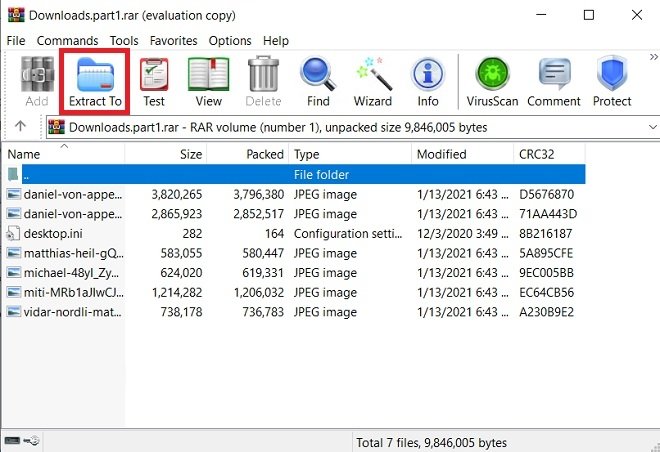The height and width of the screenshot is (452, 660).
Task: Click the vidar-nordli image file icon
Action: click(x=13, y=312)
